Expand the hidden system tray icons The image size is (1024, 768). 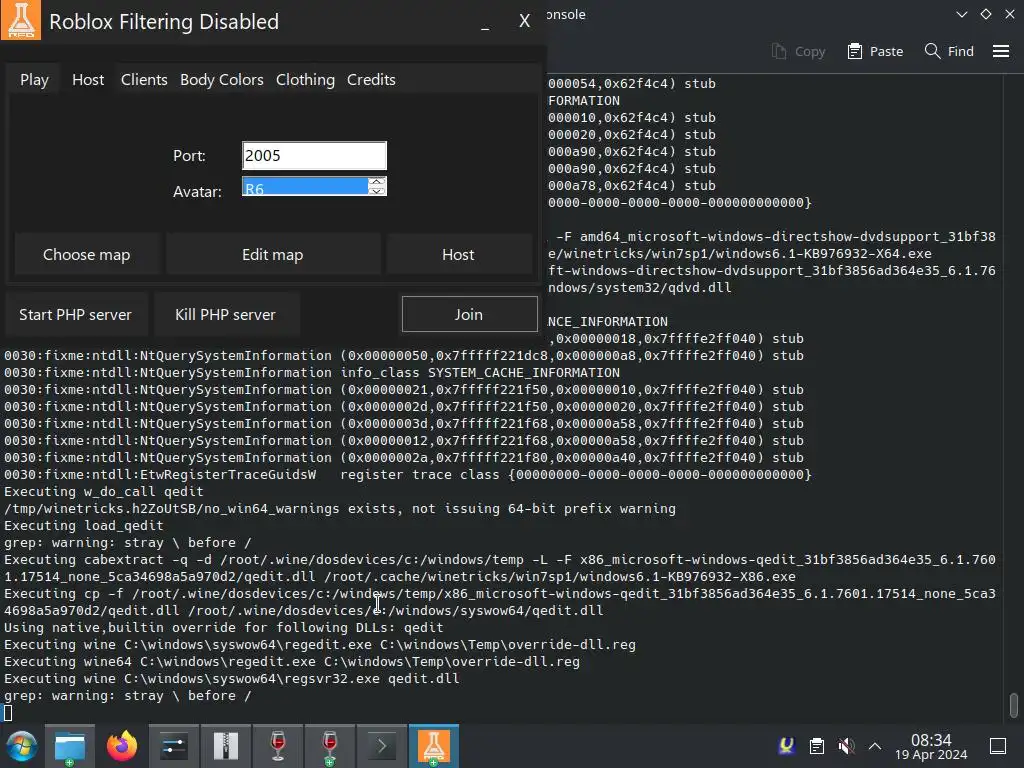(875, 746)
